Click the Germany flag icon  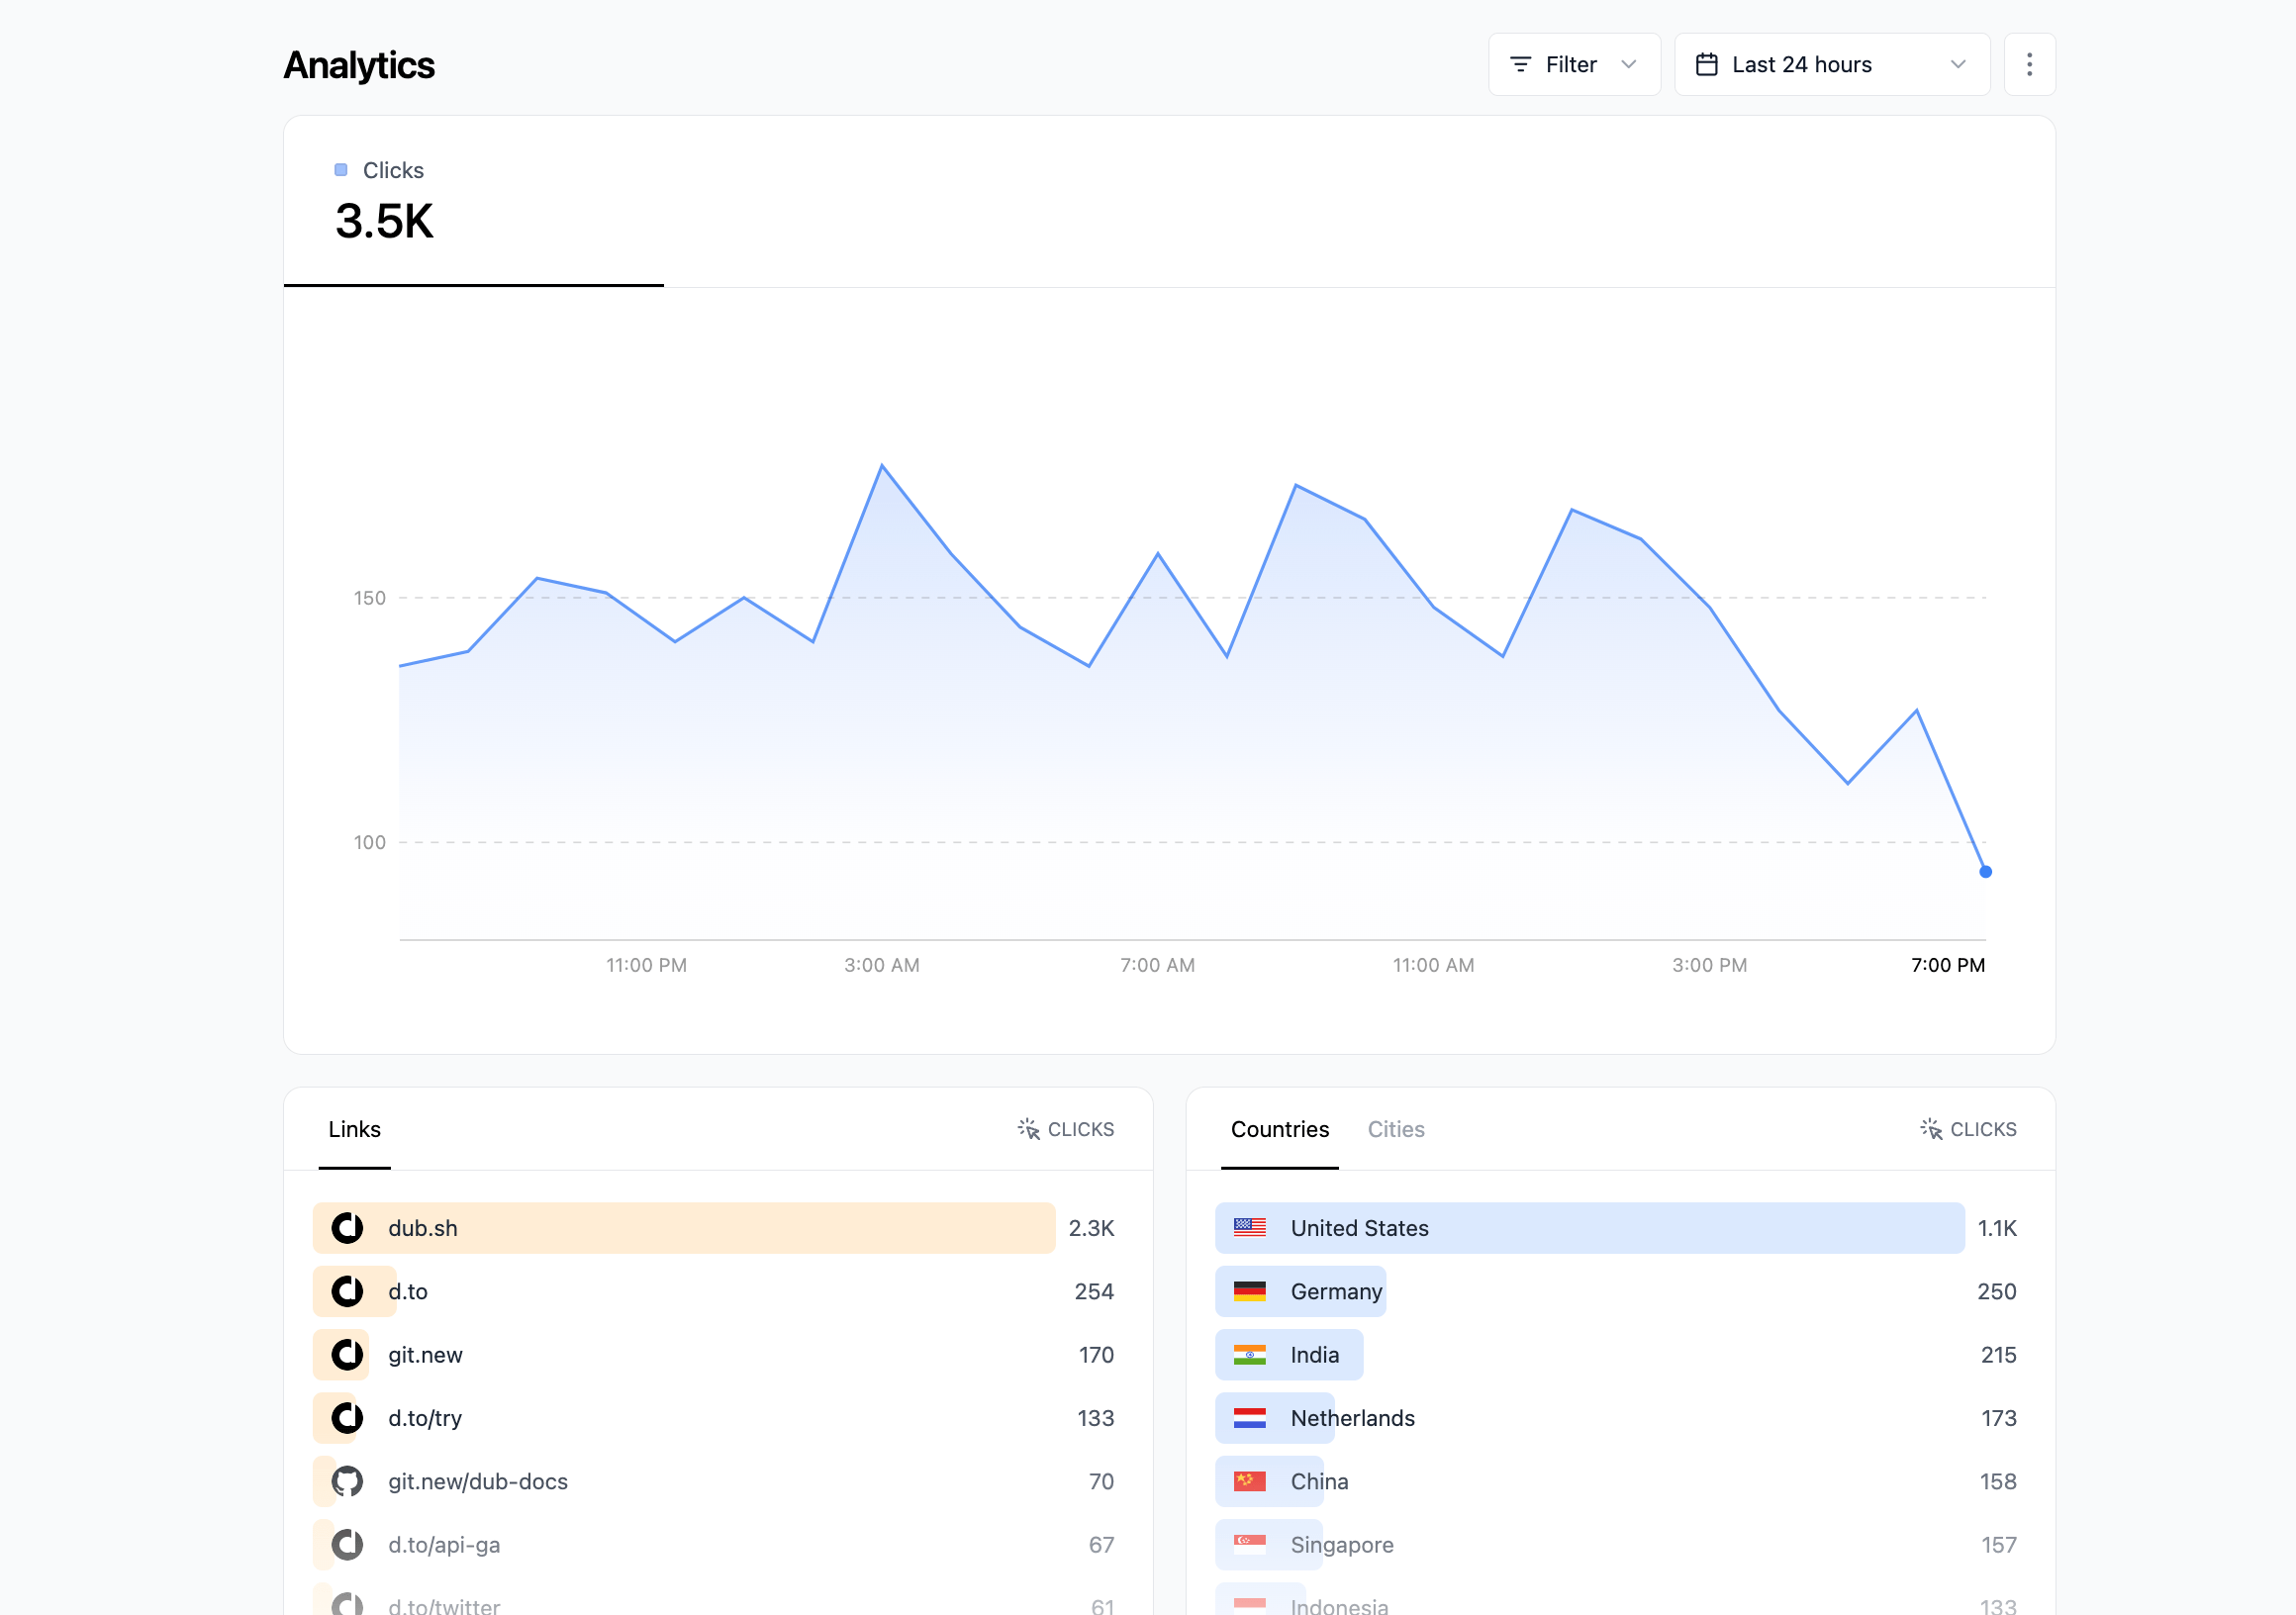[1251, 1291]
